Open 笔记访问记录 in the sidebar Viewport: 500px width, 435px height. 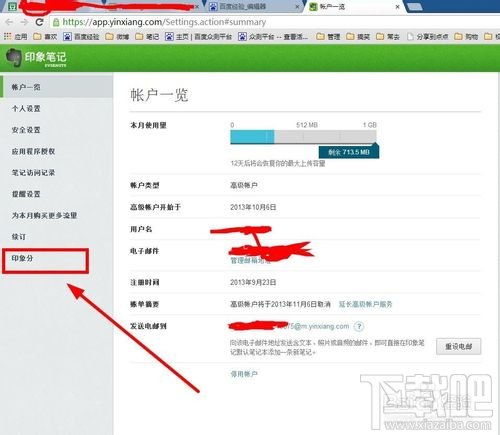click(33, 172)
